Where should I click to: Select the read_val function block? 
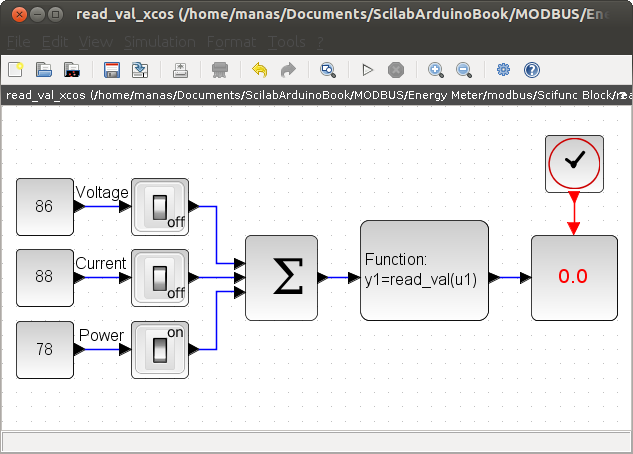[424, 270]
